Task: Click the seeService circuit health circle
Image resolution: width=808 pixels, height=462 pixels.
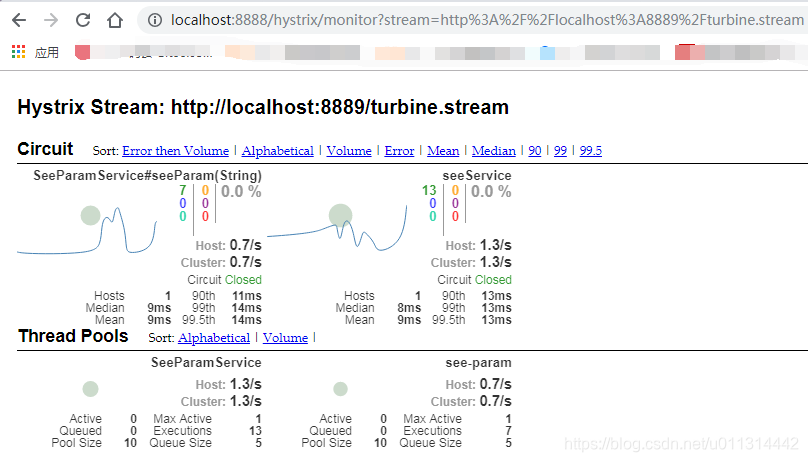Action: pyautogui.click(x=341, y=215)
